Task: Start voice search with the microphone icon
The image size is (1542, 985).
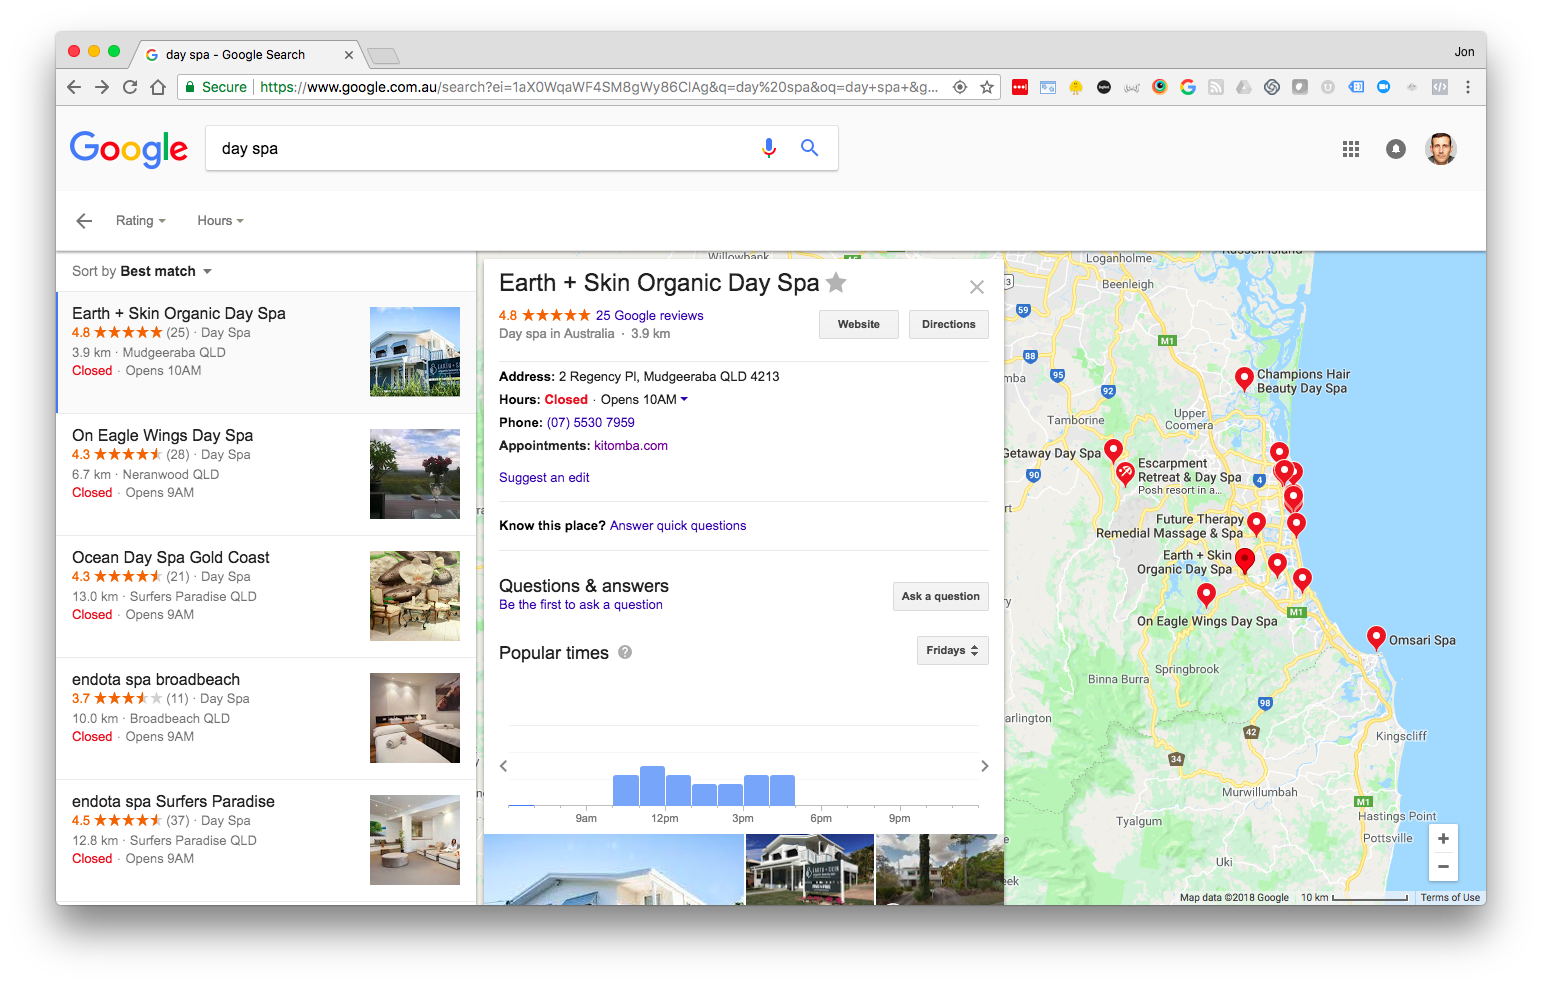Action: pos(769,148)
